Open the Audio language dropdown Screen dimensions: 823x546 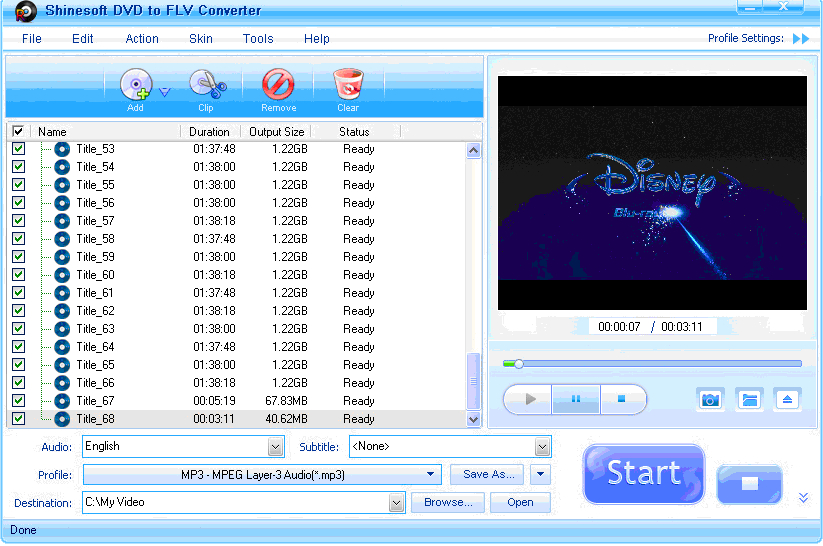coord(276,447)
